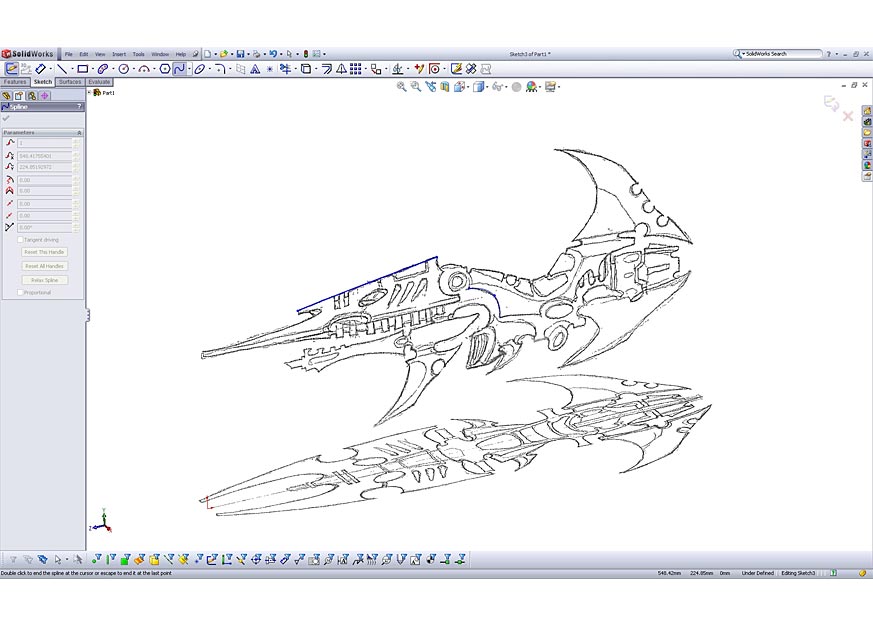Select the Sketch Fillet tool
This screenshot has width=873, height=627.
coord(220,69)
